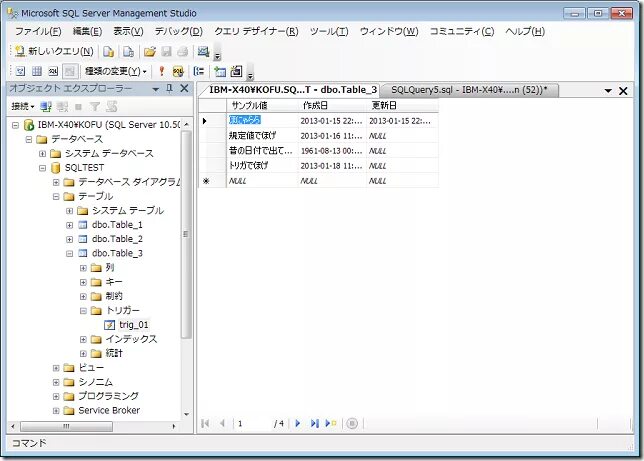
Task: Click the Connect Object Explorer icon
Action: (46, 107)
